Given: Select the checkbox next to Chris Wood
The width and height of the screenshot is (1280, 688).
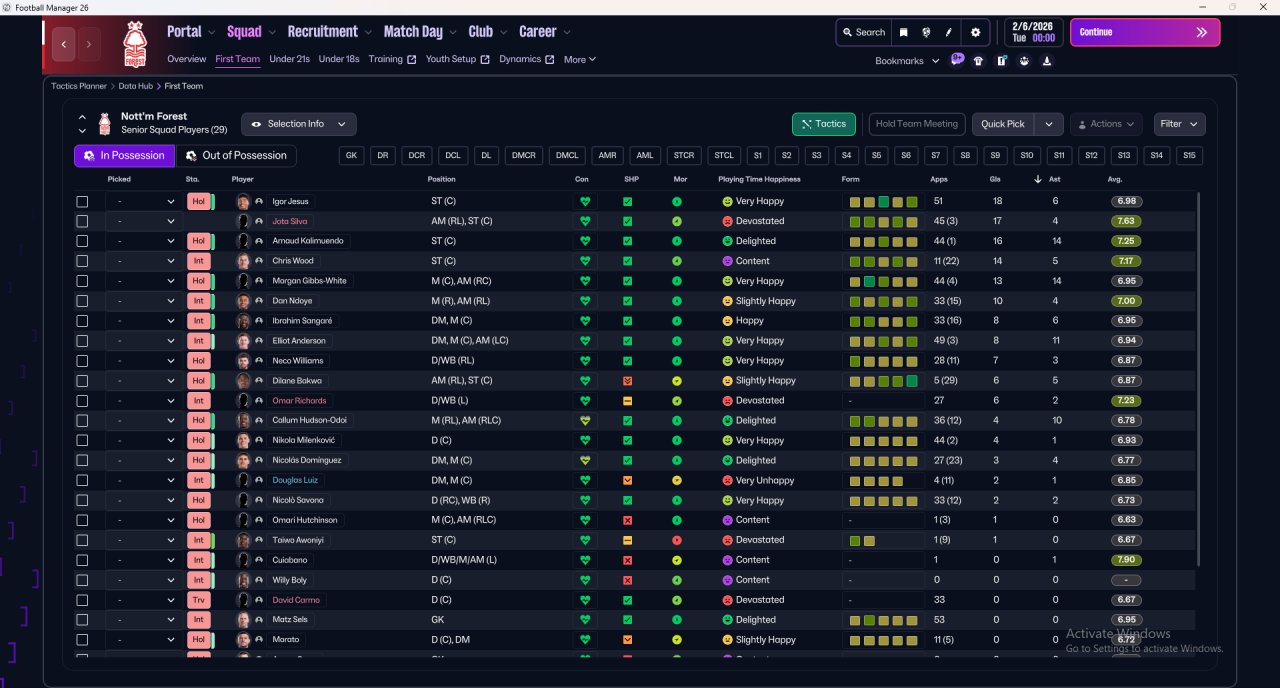Looking at the screenshot, I should [x=82, y=261].
